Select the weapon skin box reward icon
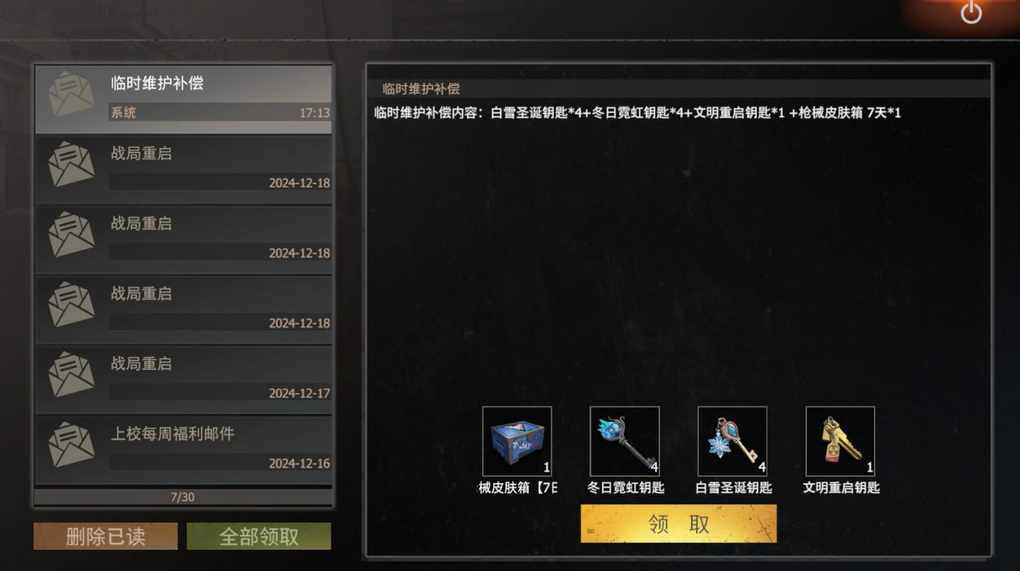 pos(517,442)
